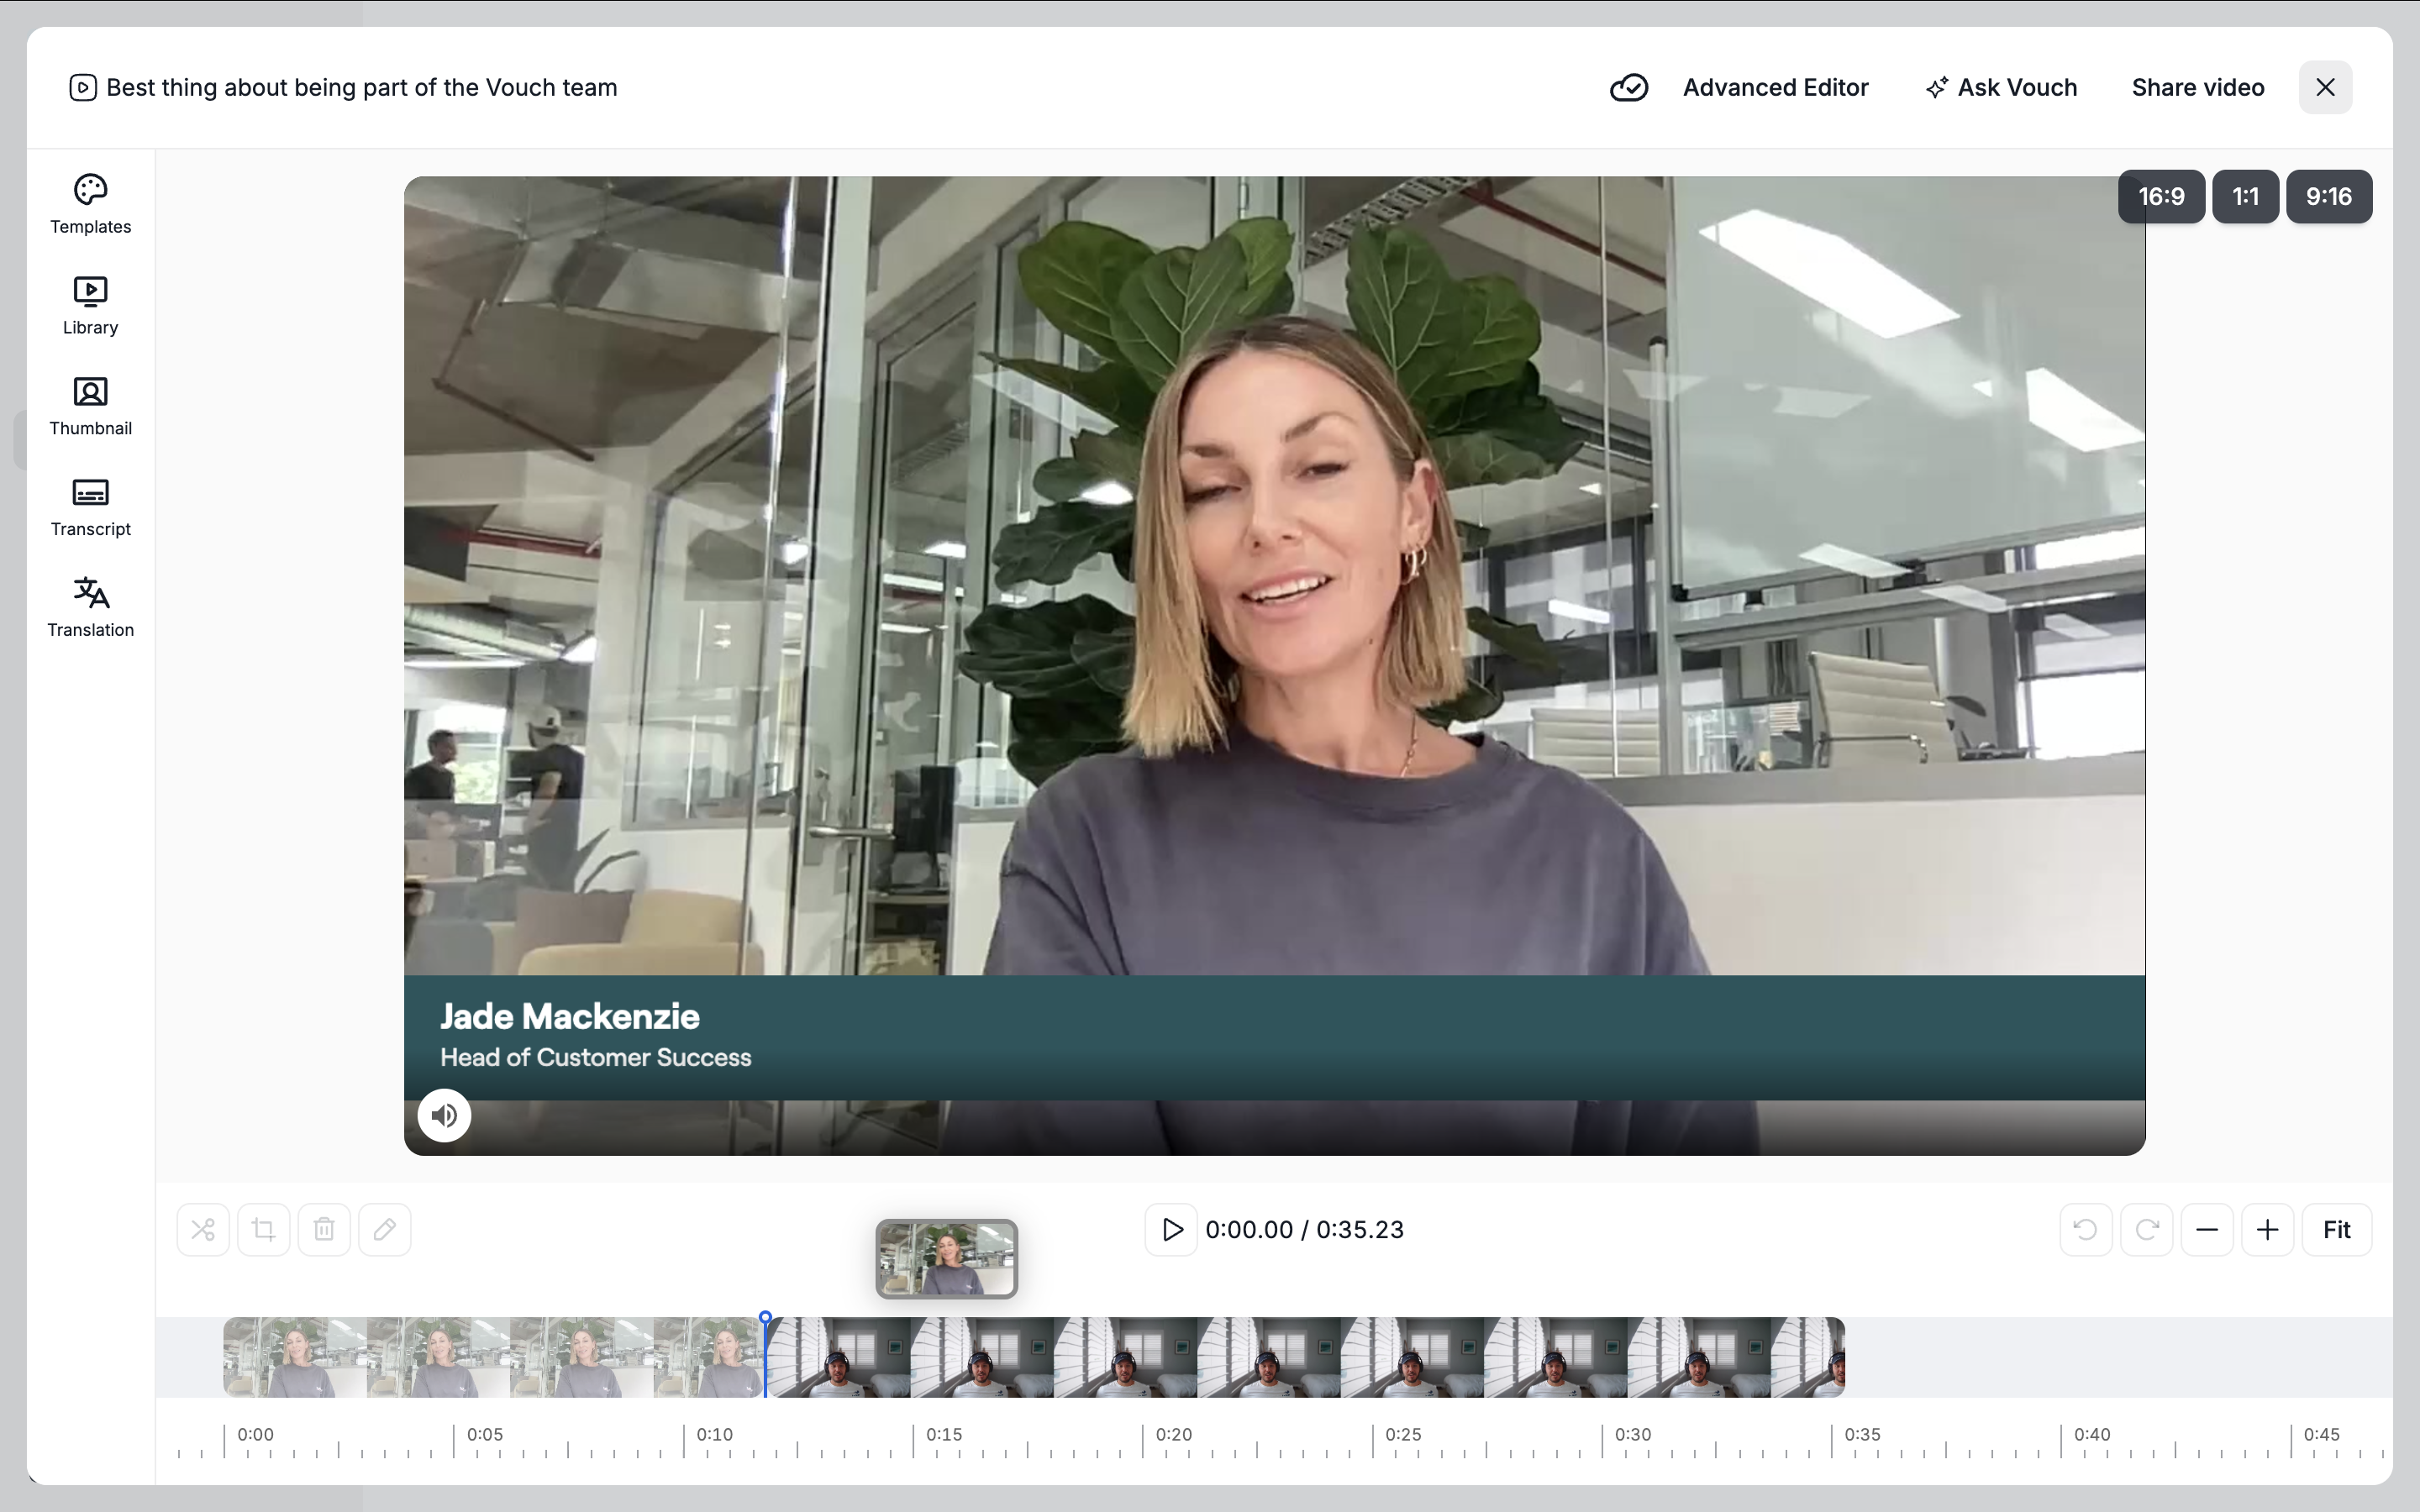Click the crop tool icon
Viewport: 2420px width, 1512px height.
point(264,1229)
